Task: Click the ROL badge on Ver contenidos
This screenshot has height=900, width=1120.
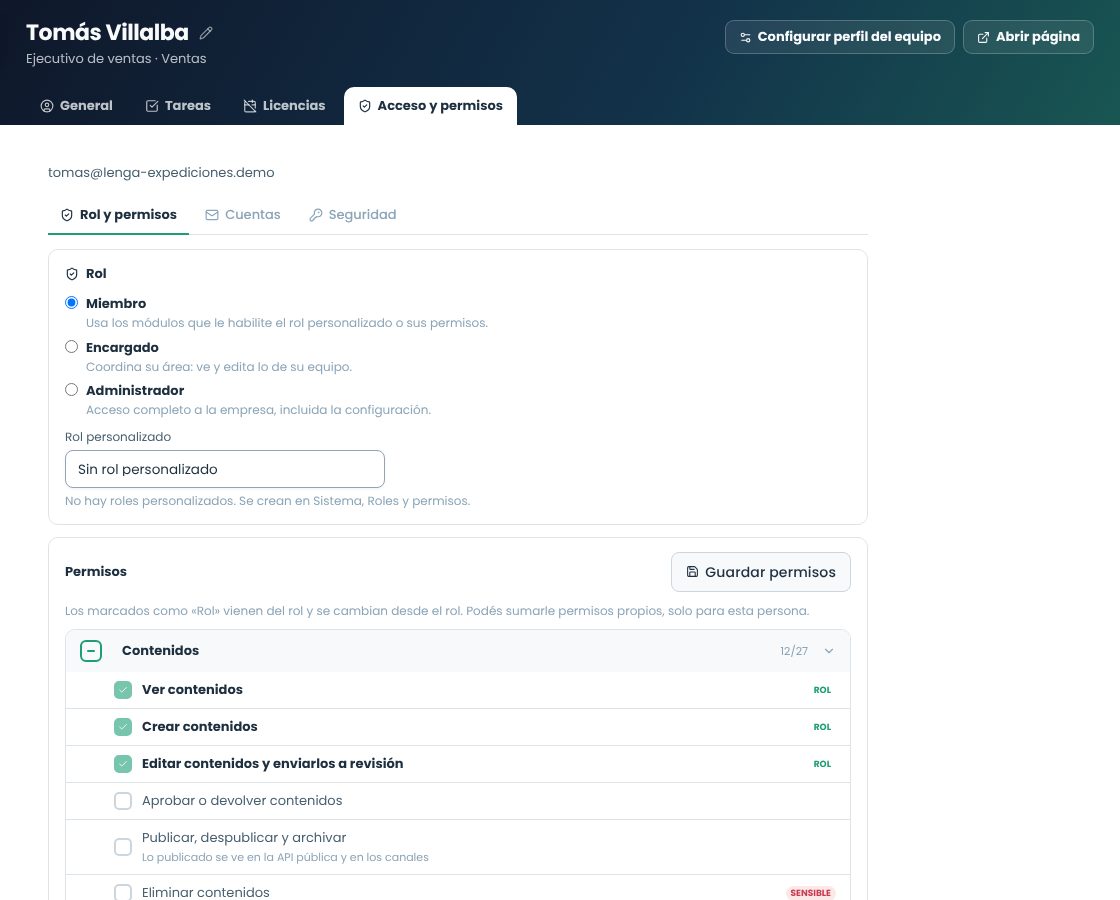Action: pyautogui.click(x=822, y=690)
